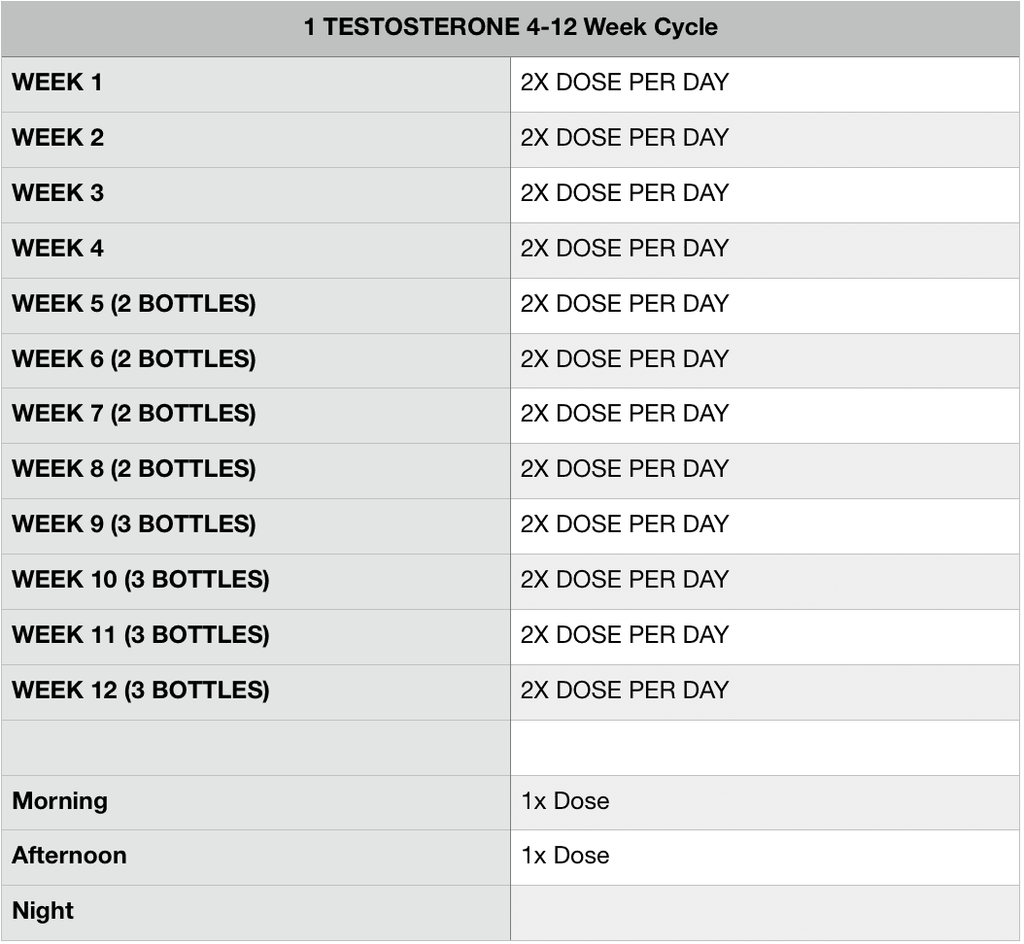Select the 1x Dose cell beside Afternoon
This screenshot has width=1024, height=944.
[565, 856]
